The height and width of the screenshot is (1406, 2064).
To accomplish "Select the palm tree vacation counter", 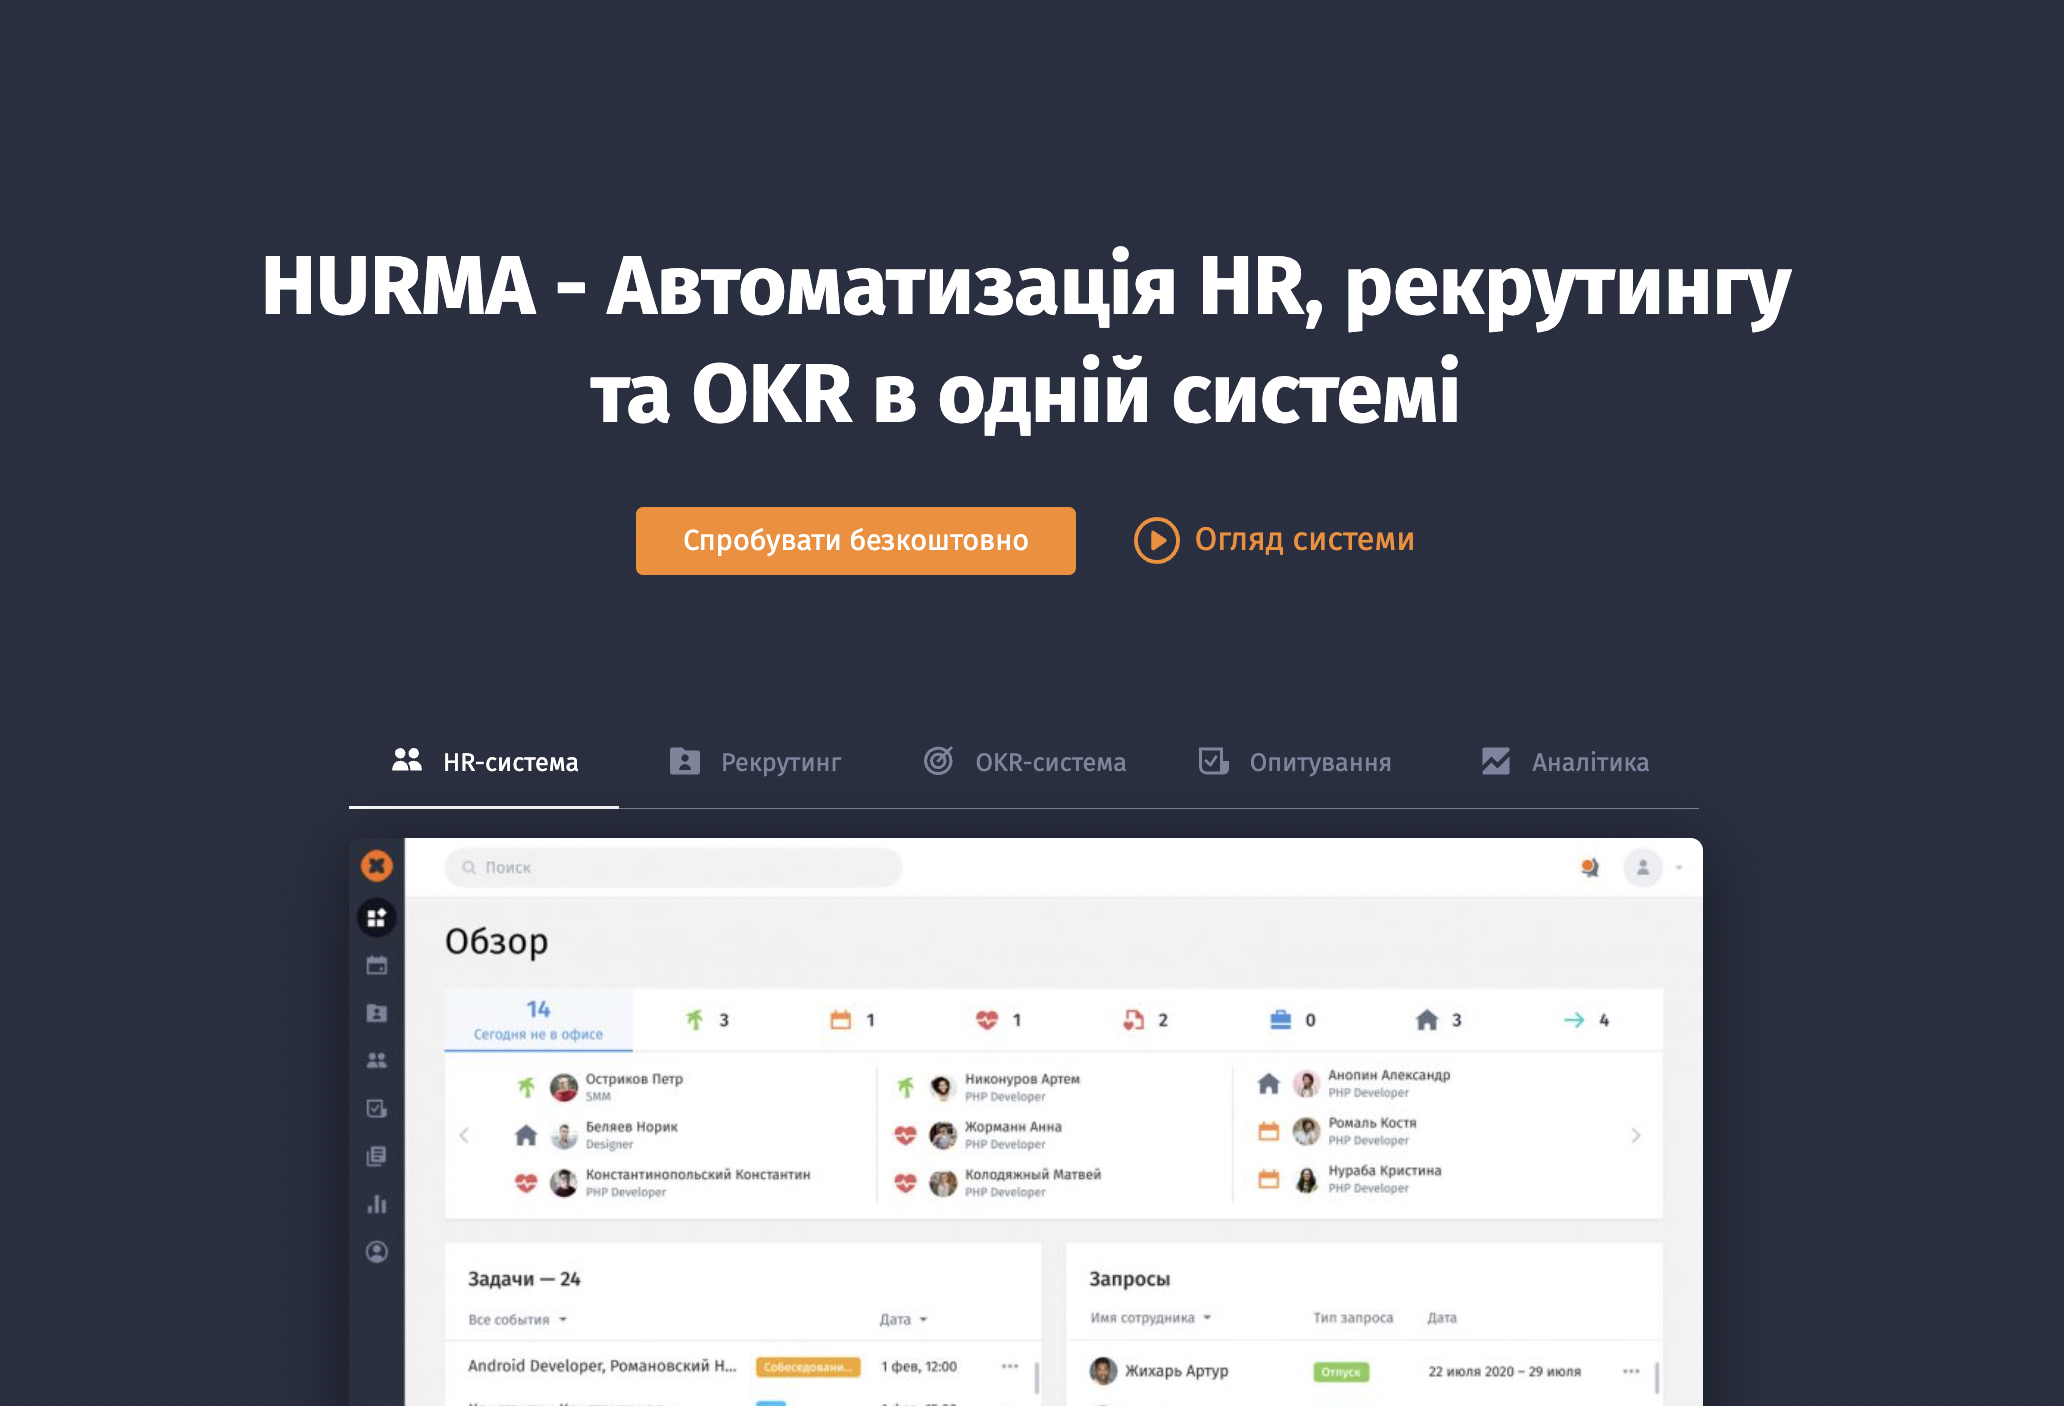I will tap(707, 1020).
